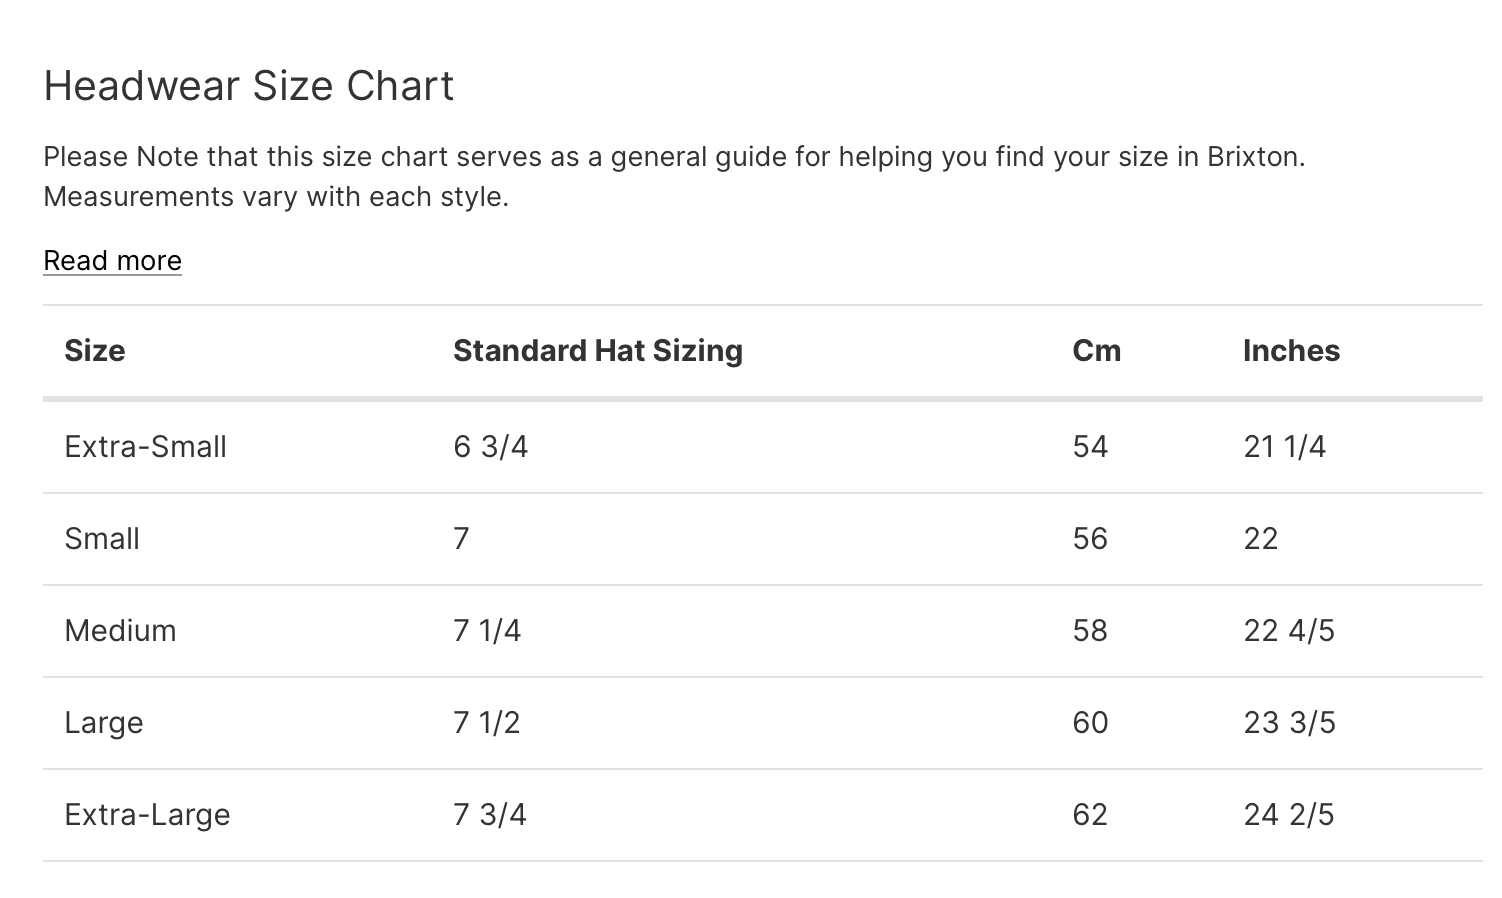Click the 24 2/5 inches cell
1502x898 pixels.
1289,815
